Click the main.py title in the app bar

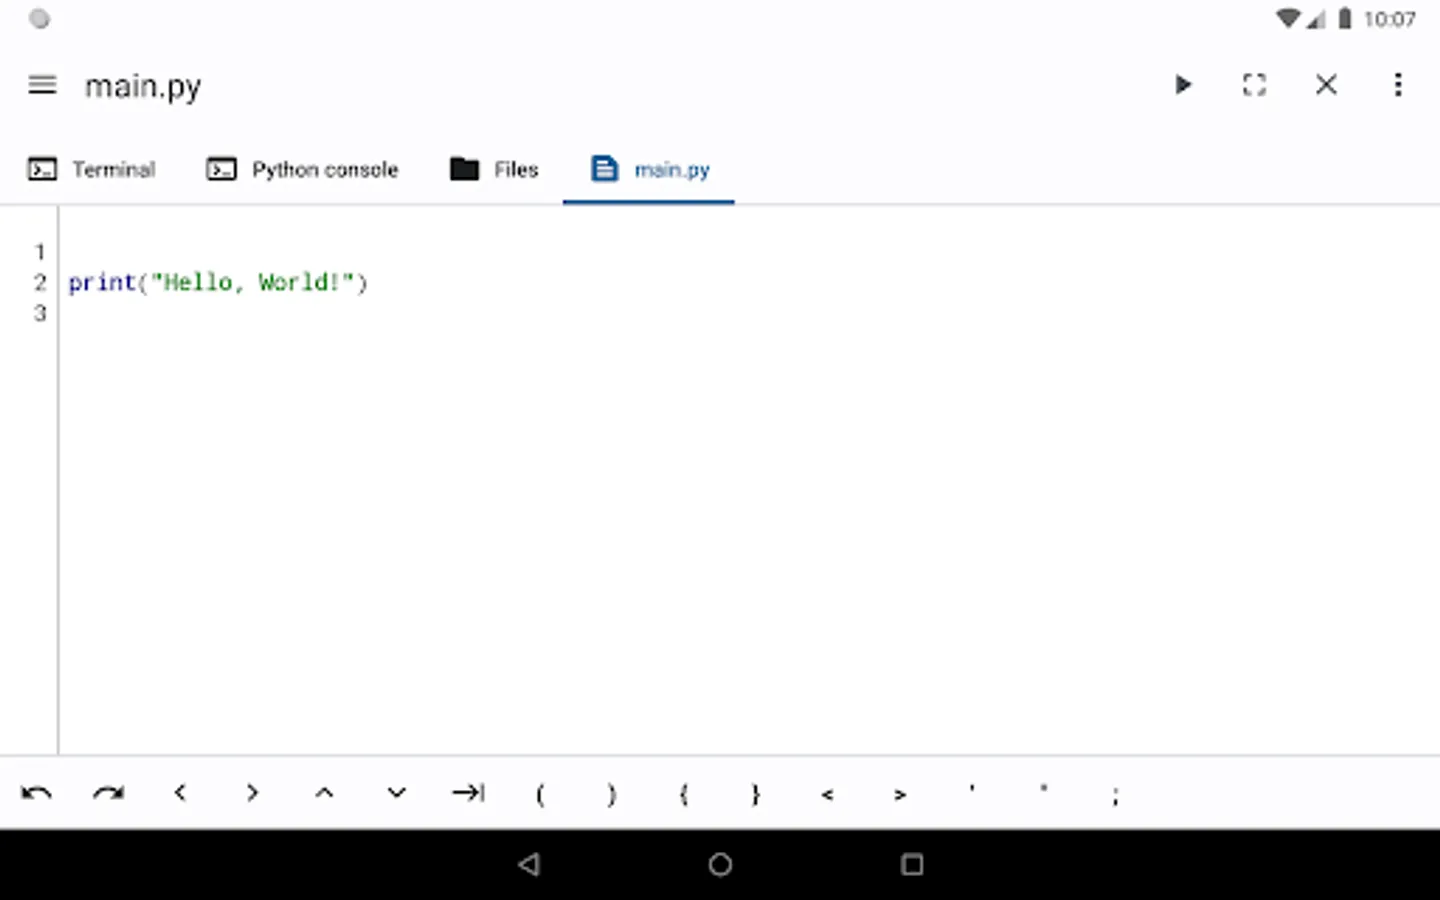click(143, 87)
